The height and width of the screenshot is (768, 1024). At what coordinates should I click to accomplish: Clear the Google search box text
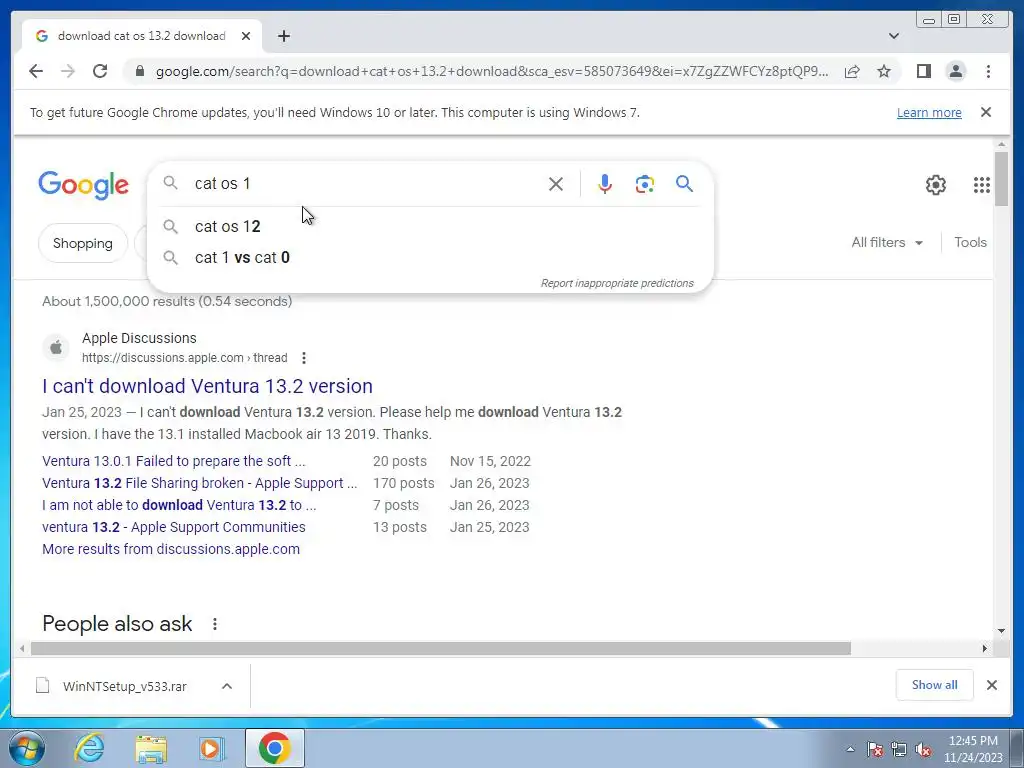pos(556,184)
